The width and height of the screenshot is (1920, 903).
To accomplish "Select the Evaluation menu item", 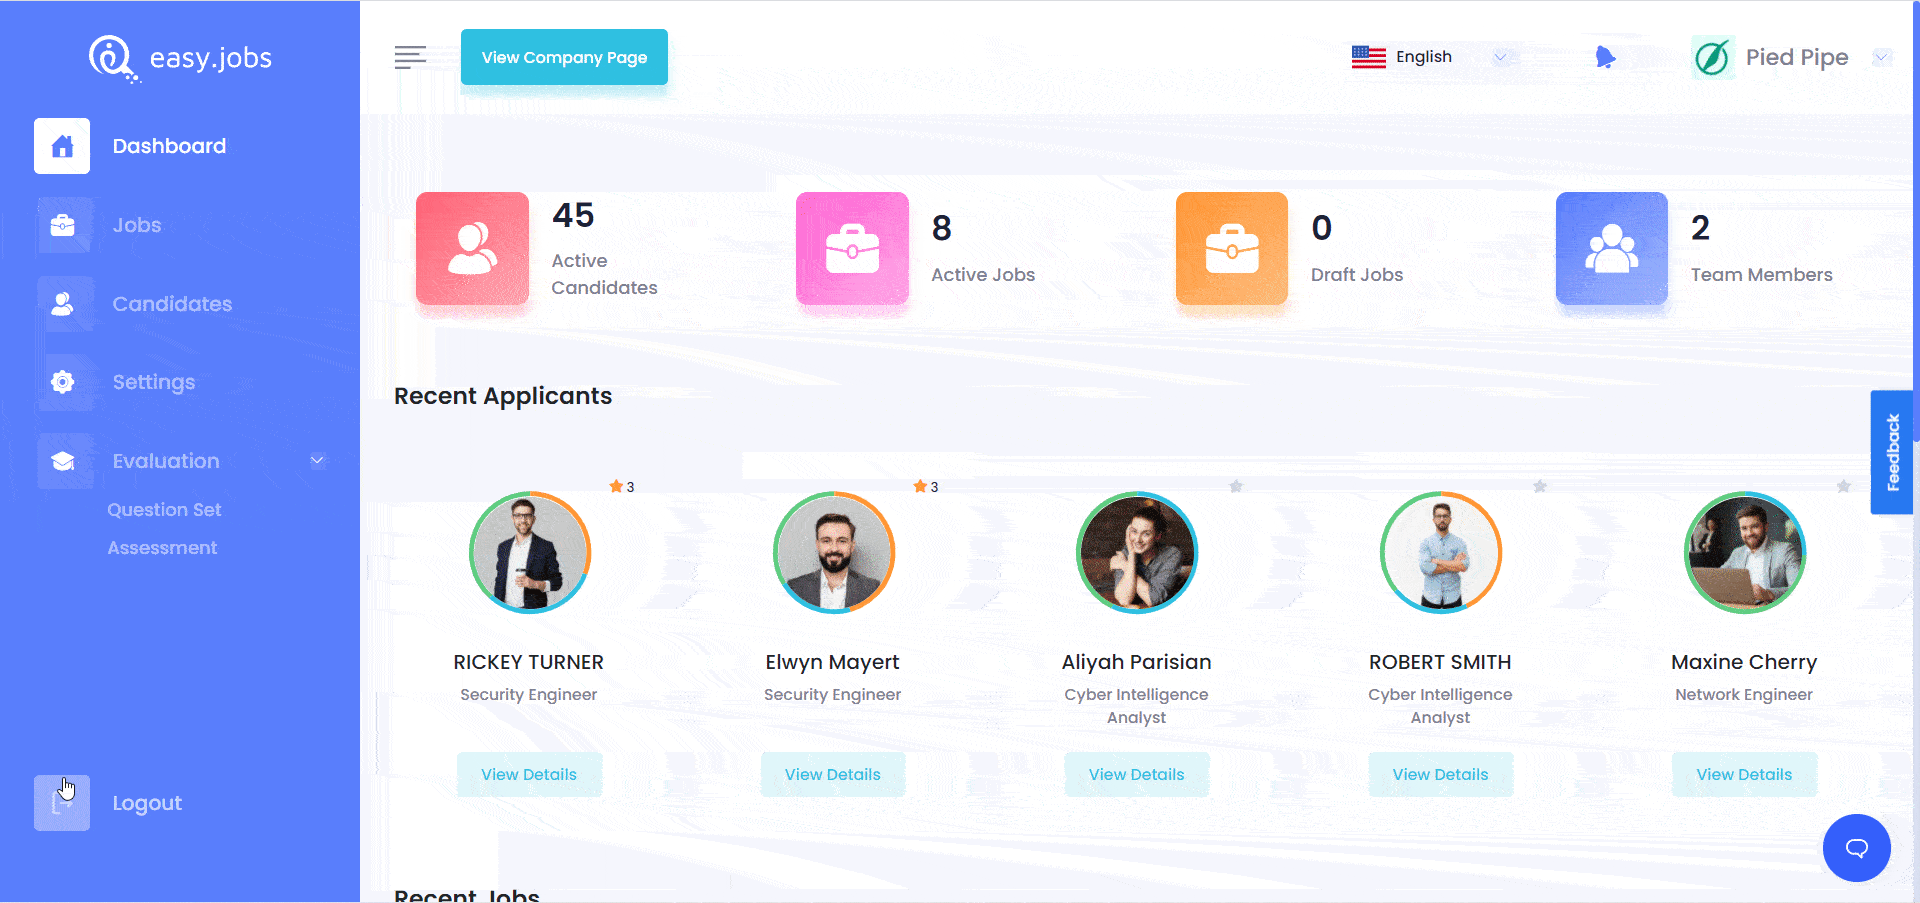I will (166, 461).
